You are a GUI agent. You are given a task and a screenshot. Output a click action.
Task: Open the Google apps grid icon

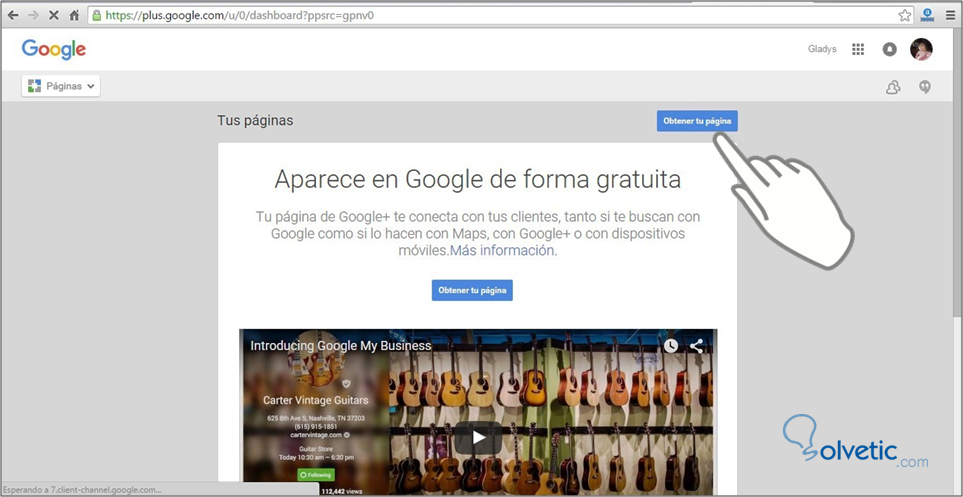[858, 49]
